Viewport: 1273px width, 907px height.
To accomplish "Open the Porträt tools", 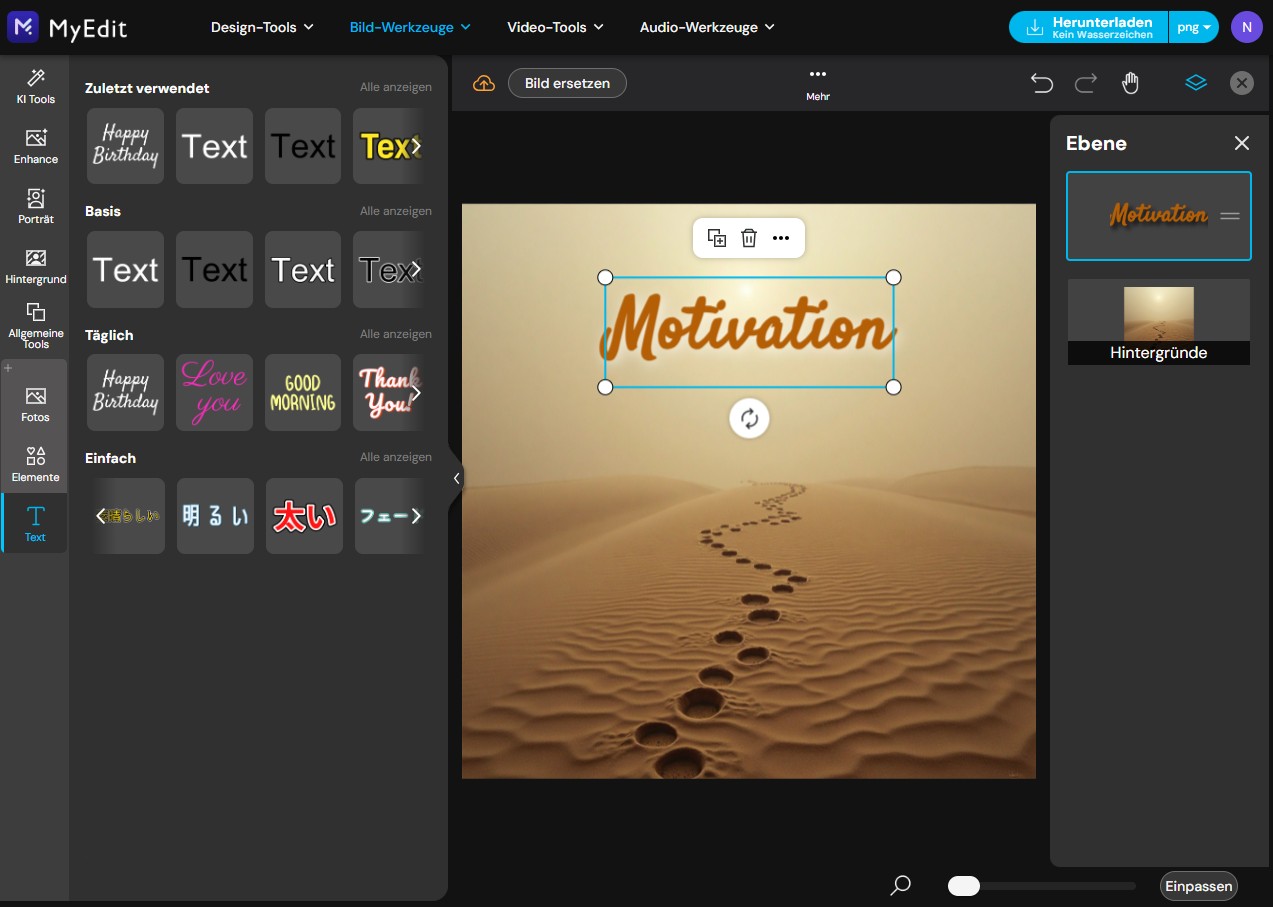I will [x=35, y=206].
